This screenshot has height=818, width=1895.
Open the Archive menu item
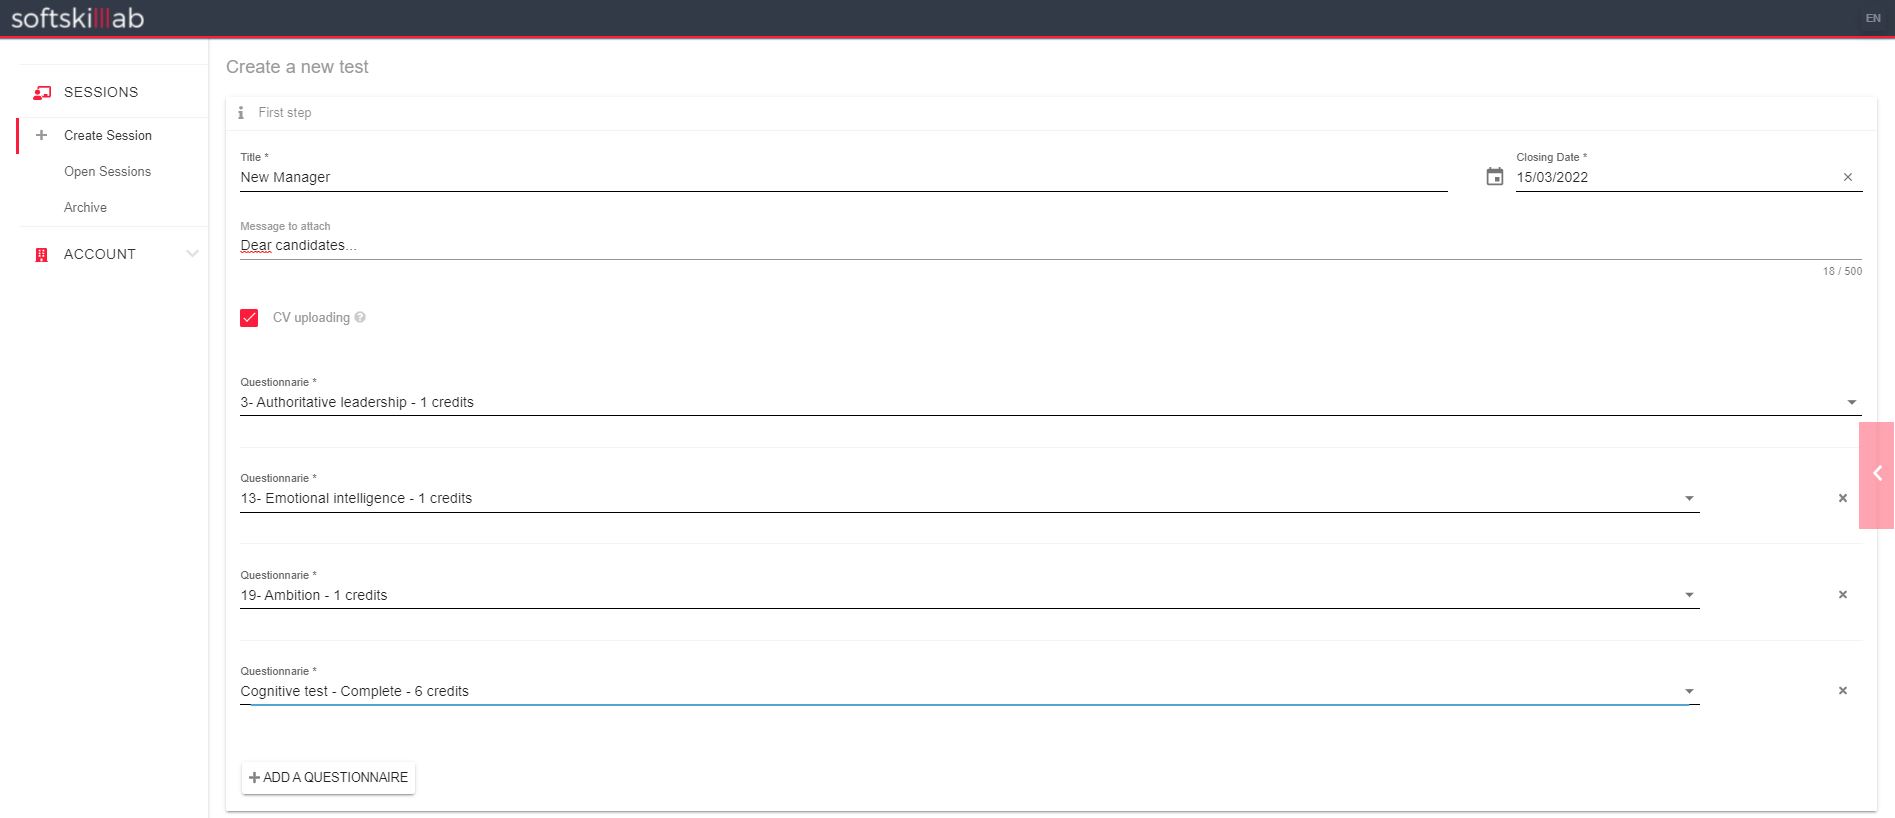[x=85, y=208]
